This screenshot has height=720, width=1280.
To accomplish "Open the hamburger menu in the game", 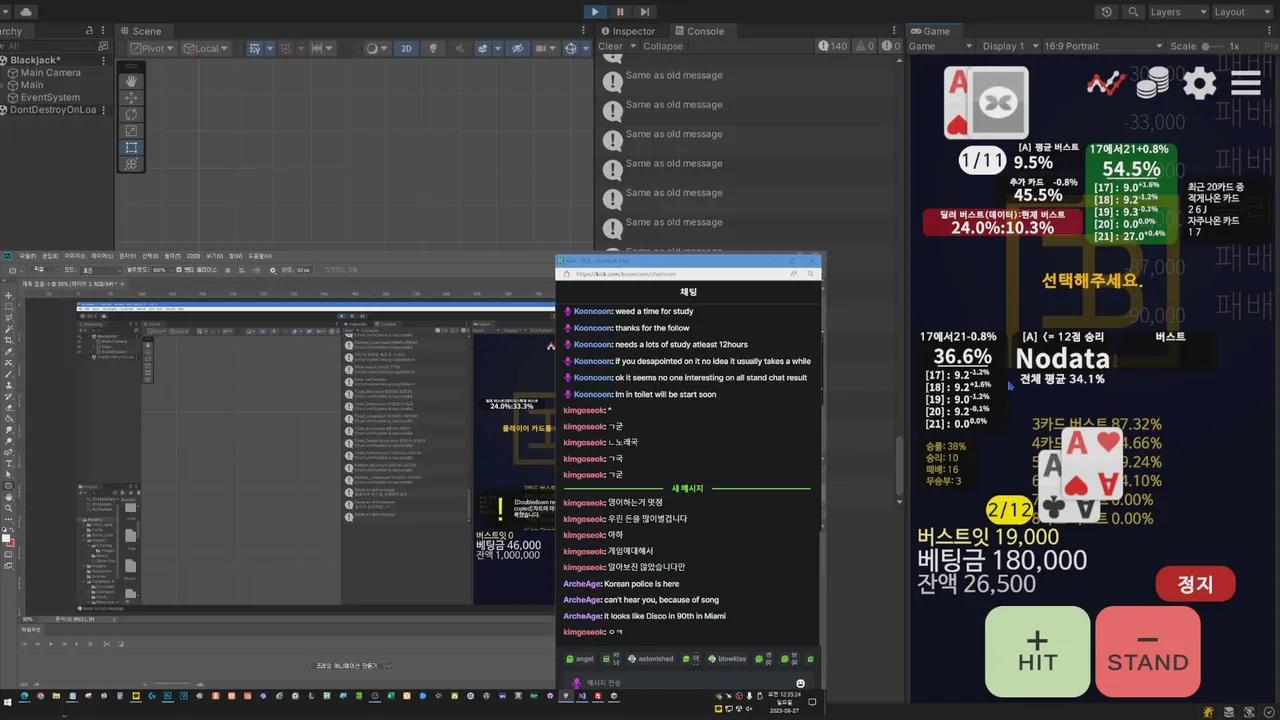I will pos(1246,83).
